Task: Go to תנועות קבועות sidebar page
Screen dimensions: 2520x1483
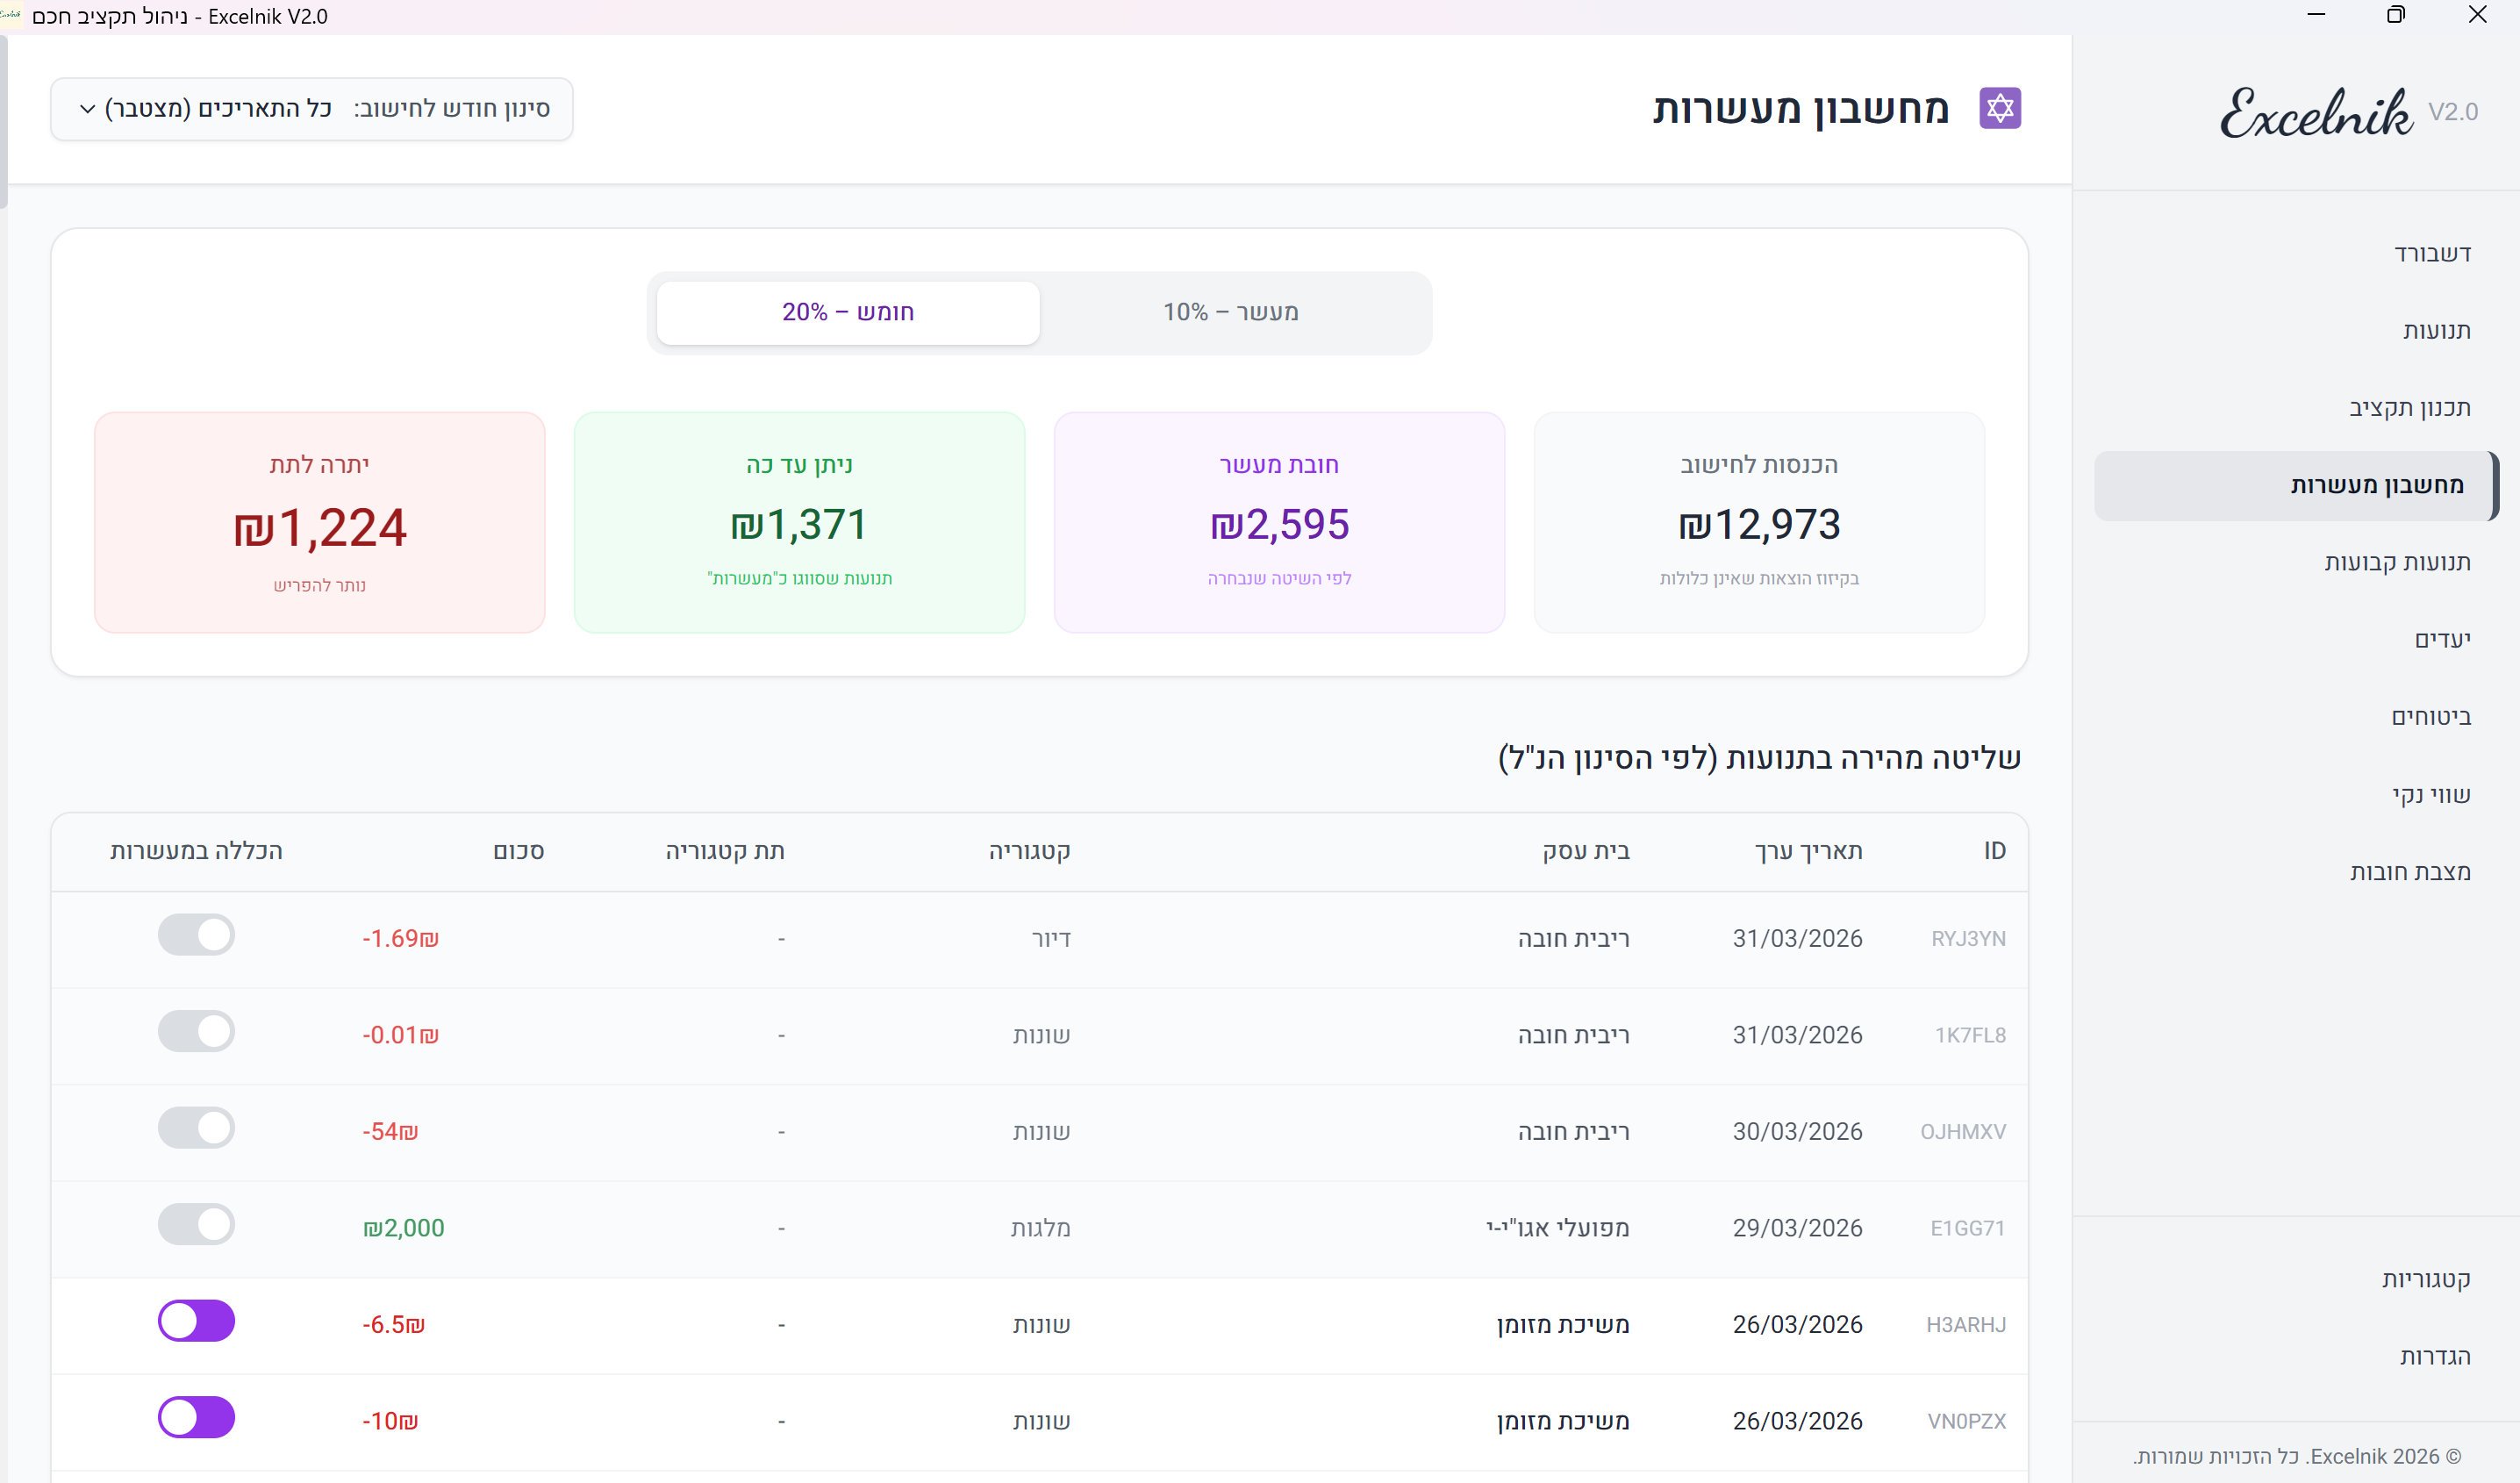Action: (x=2397, y=562)
